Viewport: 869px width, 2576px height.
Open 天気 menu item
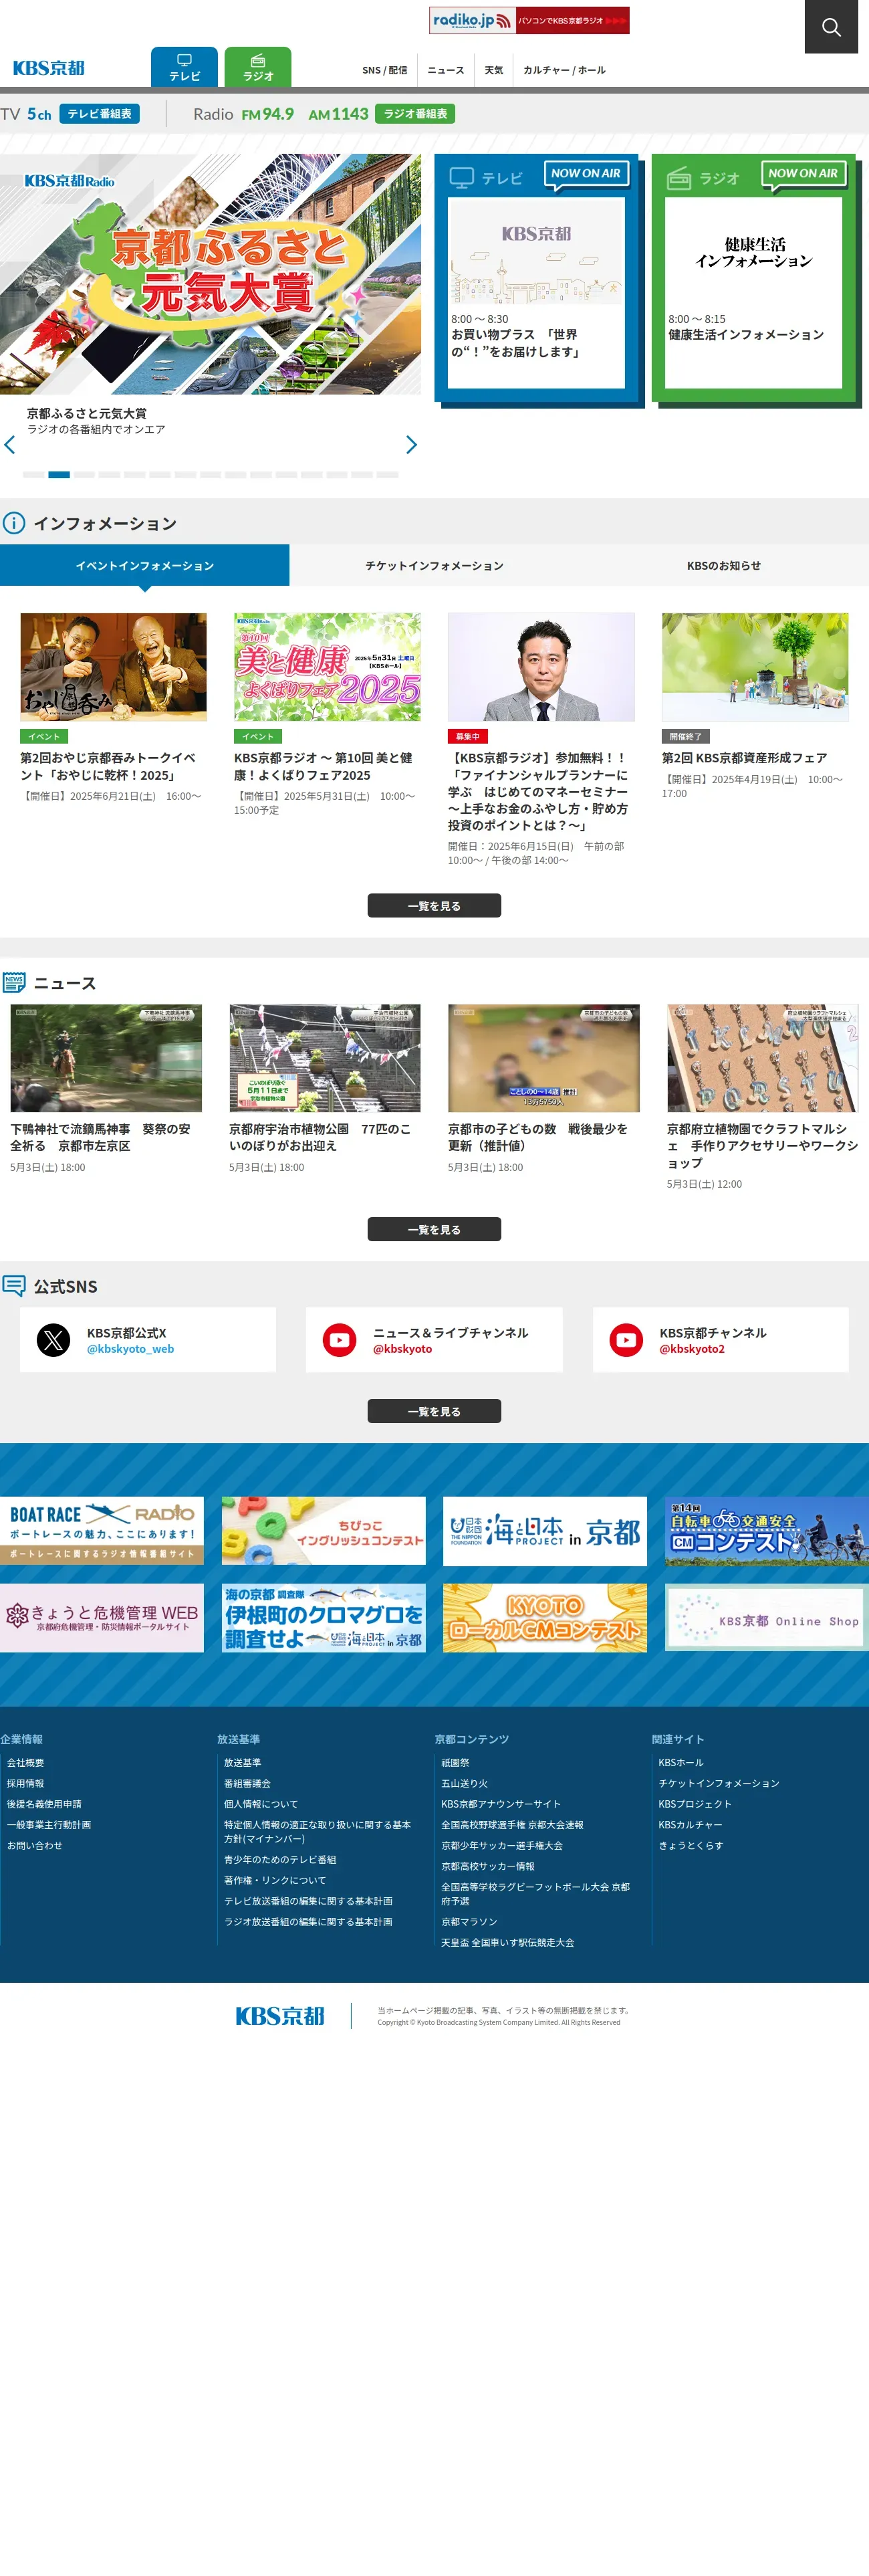click(x=494, y=70)
